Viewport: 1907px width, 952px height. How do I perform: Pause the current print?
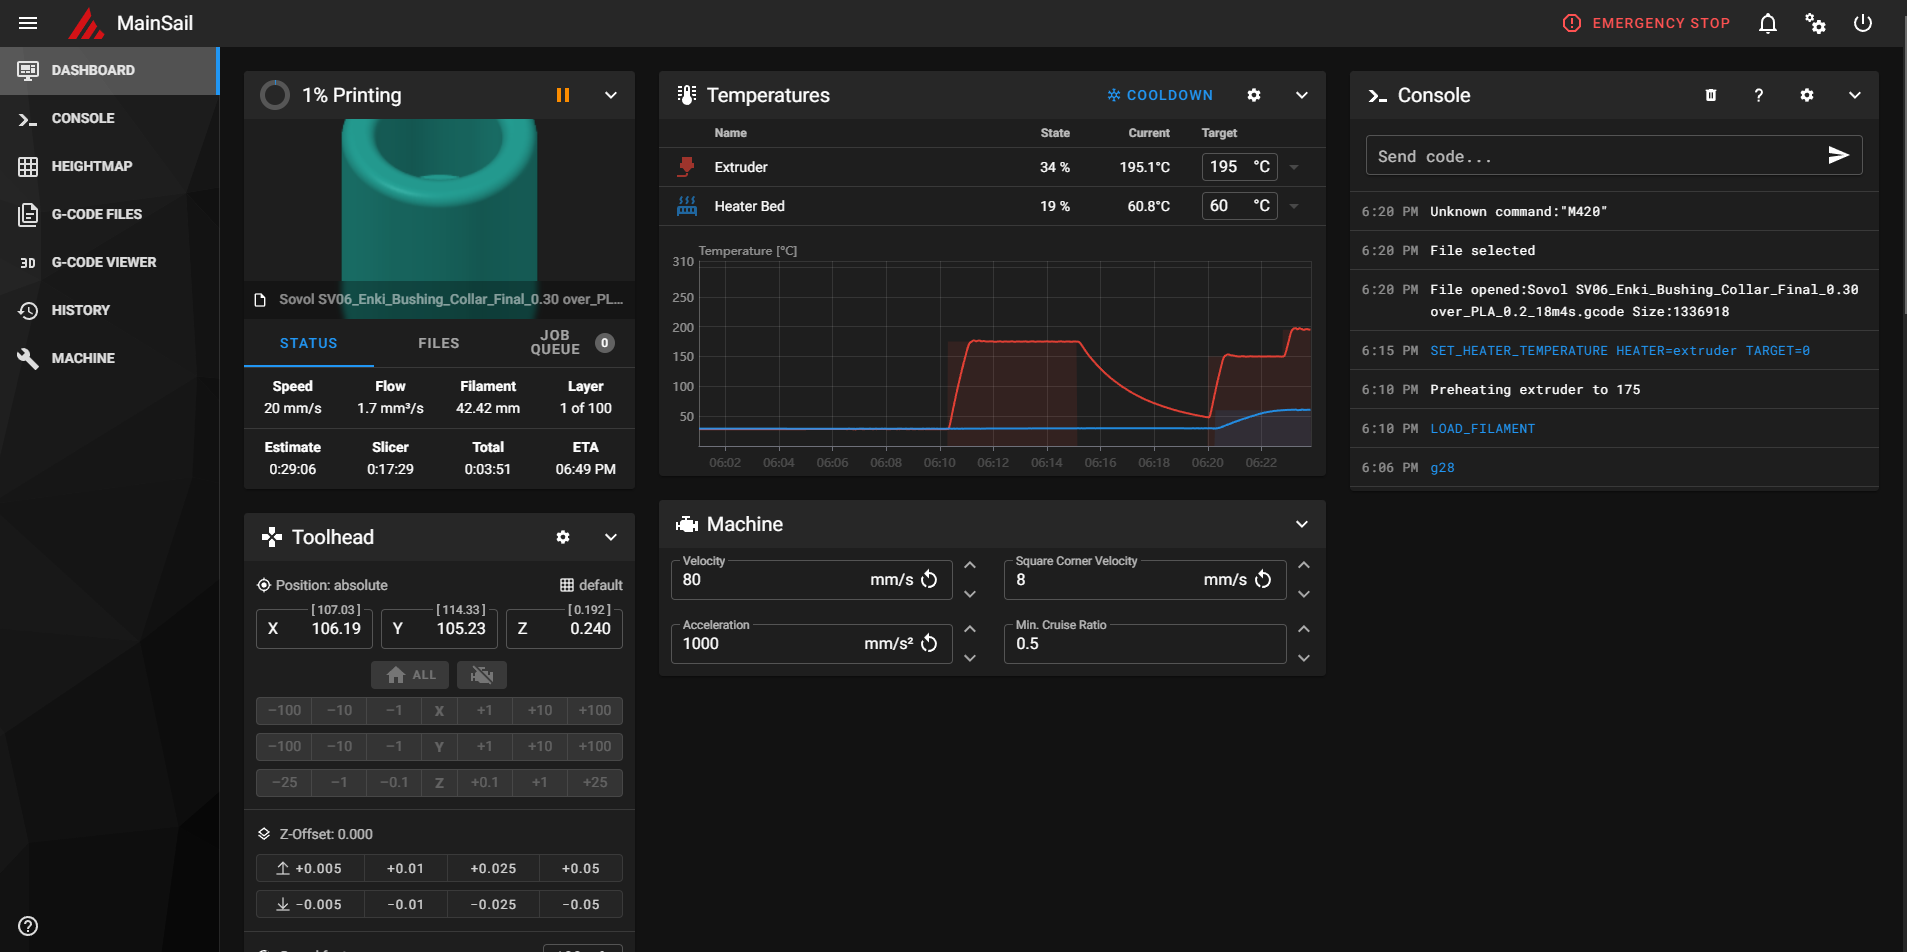pos(563,95)
